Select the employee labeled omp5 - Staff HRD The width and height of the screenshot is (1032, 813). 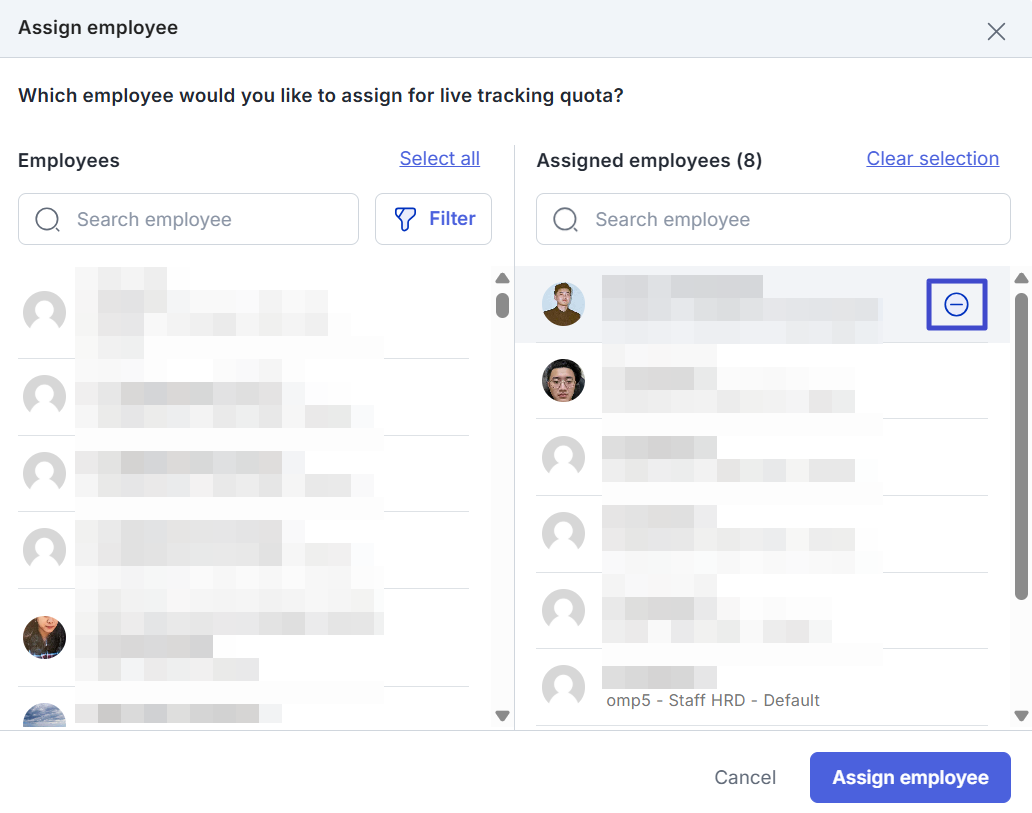712,699
